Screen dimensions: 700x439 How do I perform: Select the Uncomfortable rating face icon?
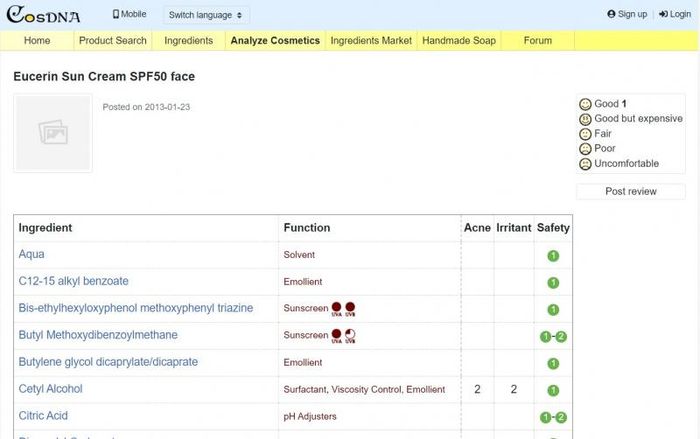tap(585, 164)
